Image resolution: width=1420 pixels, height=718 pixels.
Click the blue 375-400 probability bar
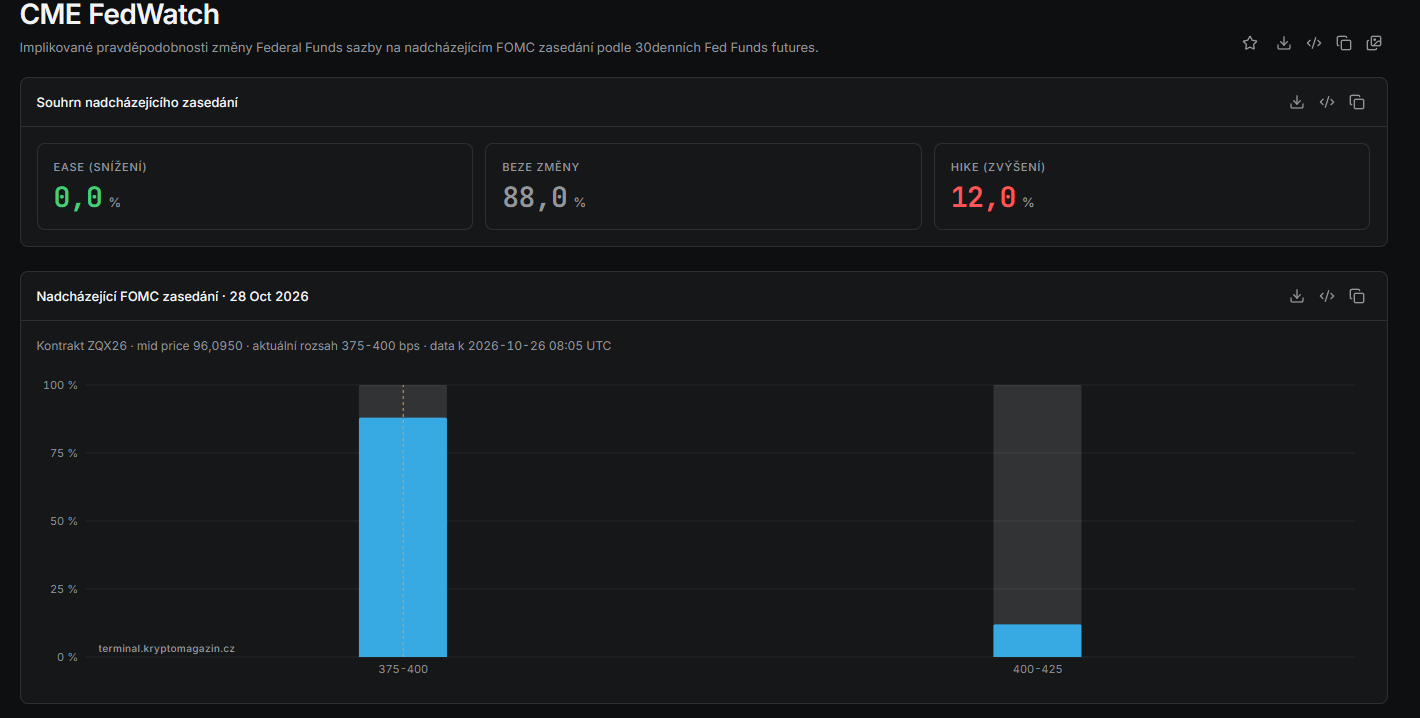[x=403, y=537]
